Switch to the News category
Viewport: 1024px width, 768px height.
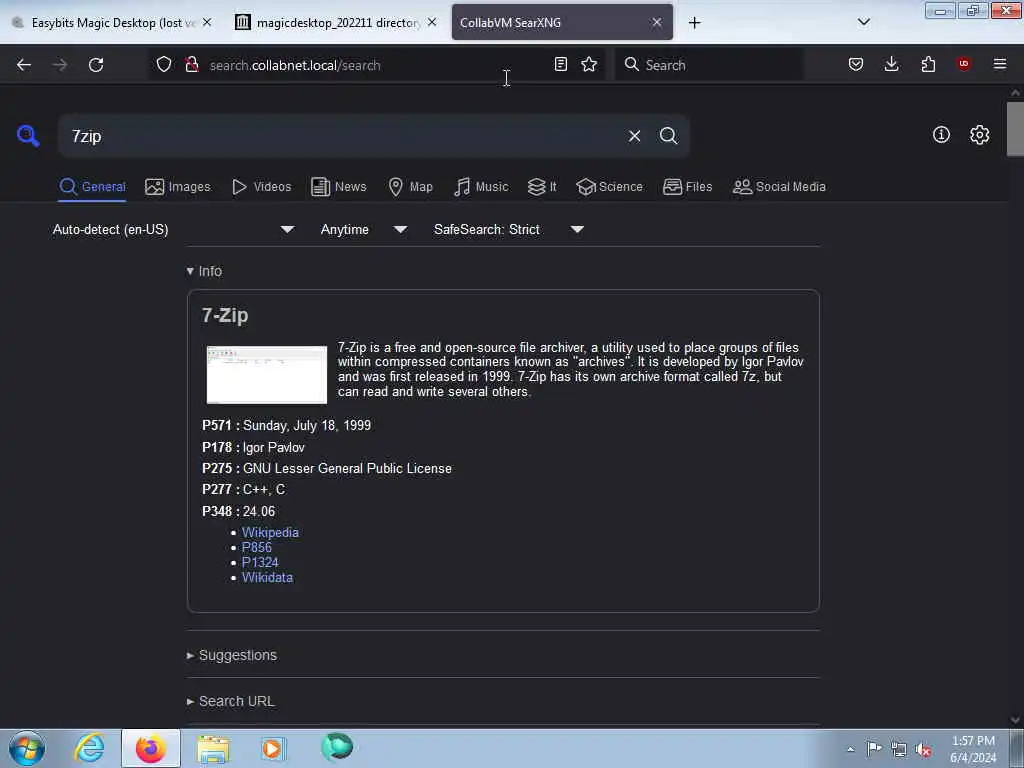(339, 187)
